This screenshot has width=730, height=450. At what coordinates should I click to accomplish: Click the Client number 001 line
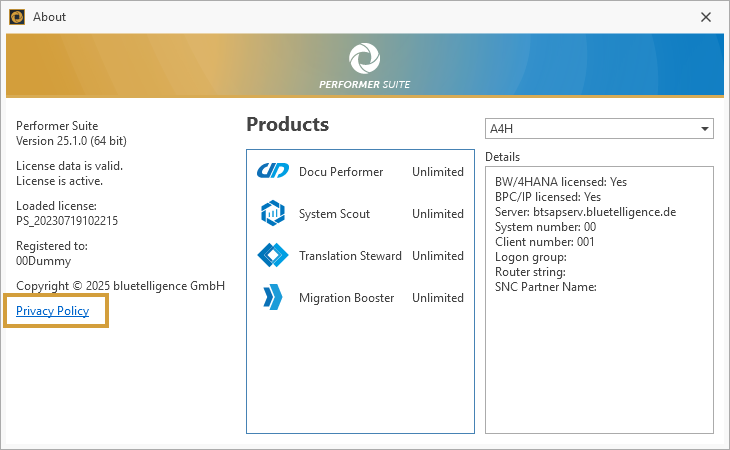coord(545,242)
